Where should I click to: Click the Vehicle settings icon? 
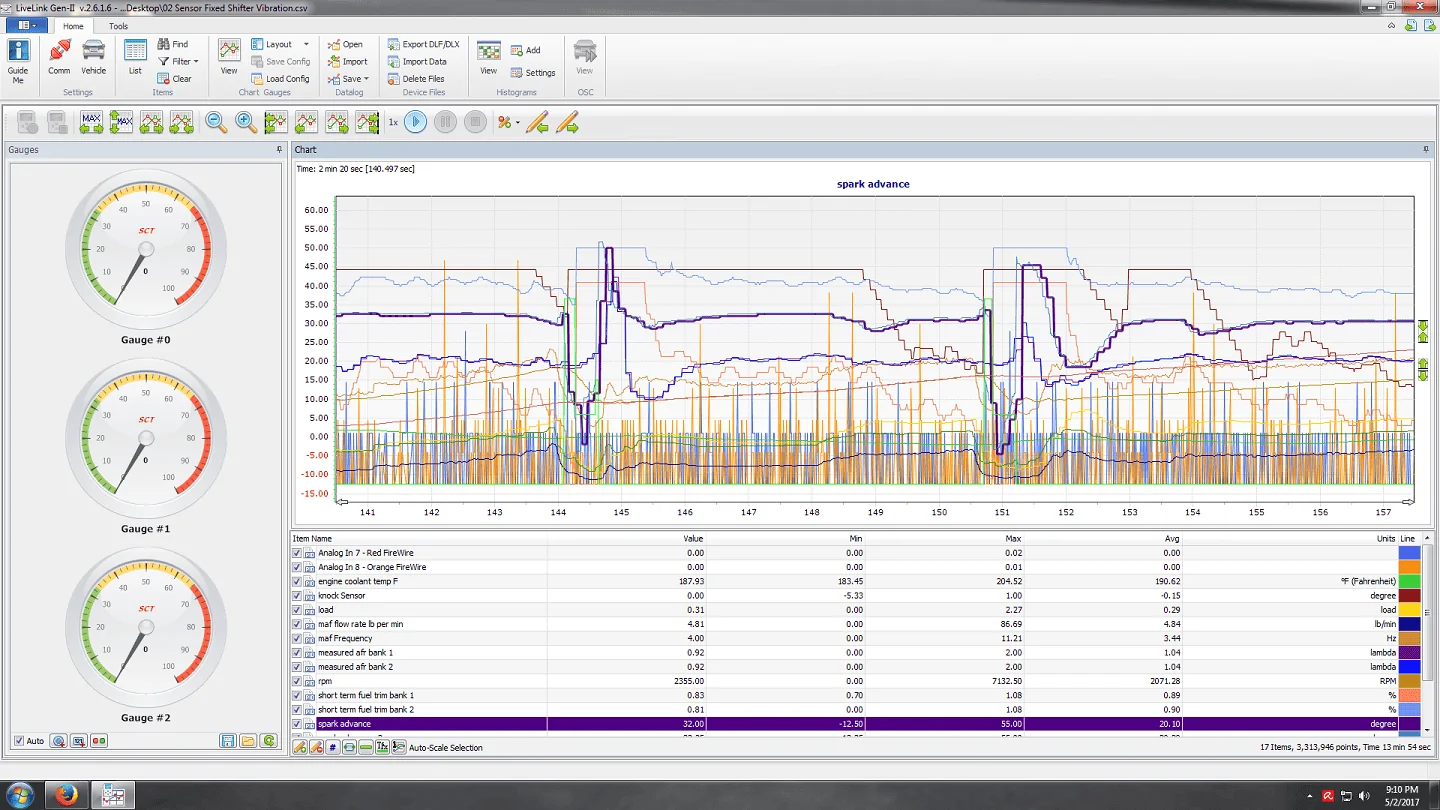pyautogui.click(x=93, y=50)
